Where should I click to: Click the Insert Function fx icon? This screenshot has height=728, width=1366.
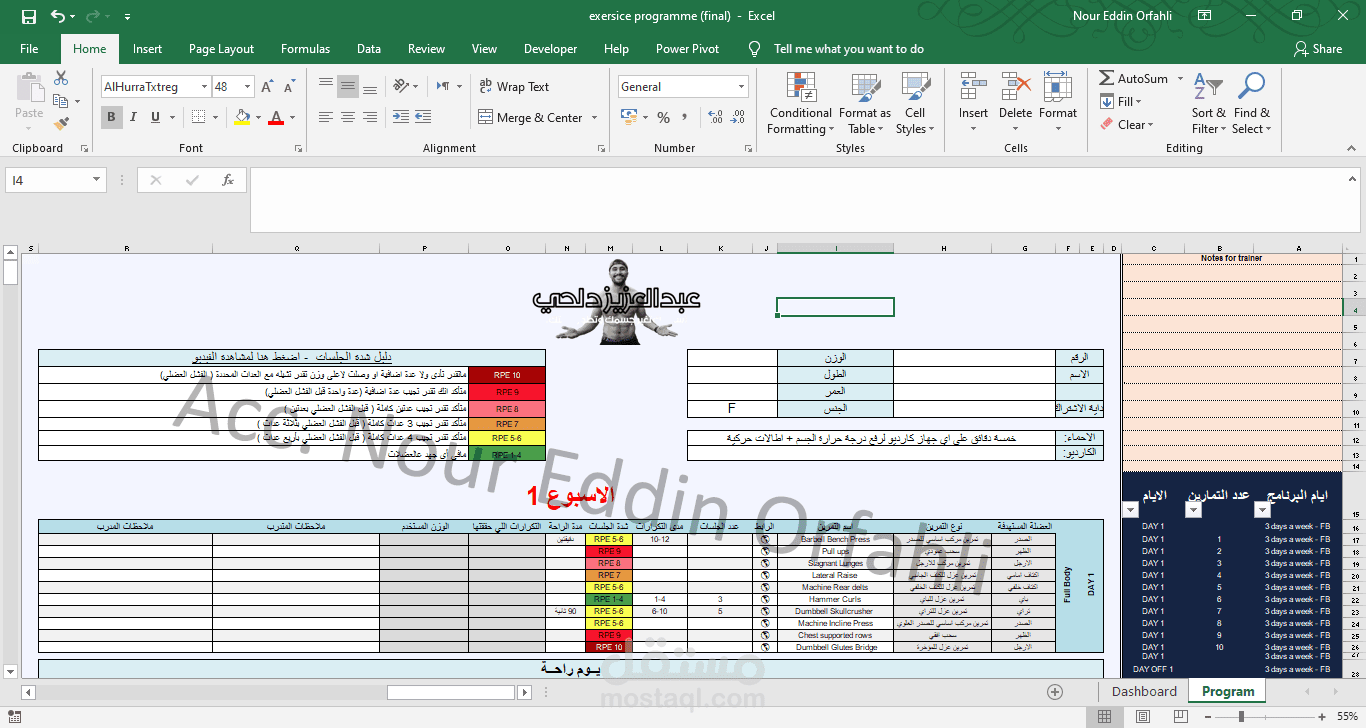point(228,180)
